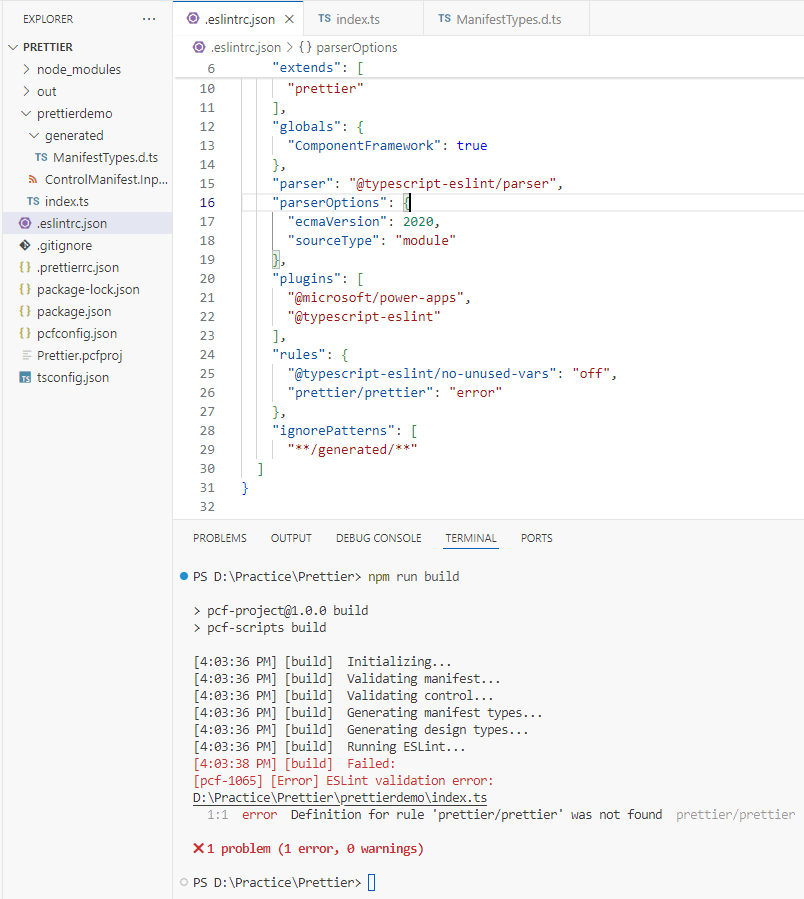This screenshot has height=899, width=804.
Task: Open the PROBLEMS panel tab
Action: click(x=219, y=538)
